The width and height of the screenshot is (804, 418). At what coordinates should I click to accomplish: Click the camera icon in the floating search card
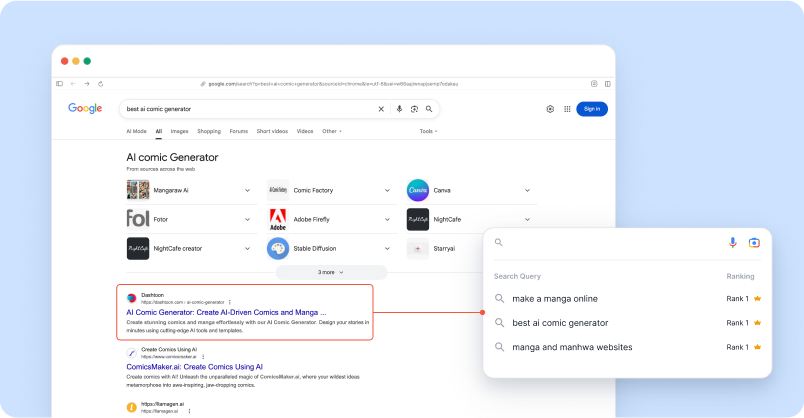click(754, 243)
